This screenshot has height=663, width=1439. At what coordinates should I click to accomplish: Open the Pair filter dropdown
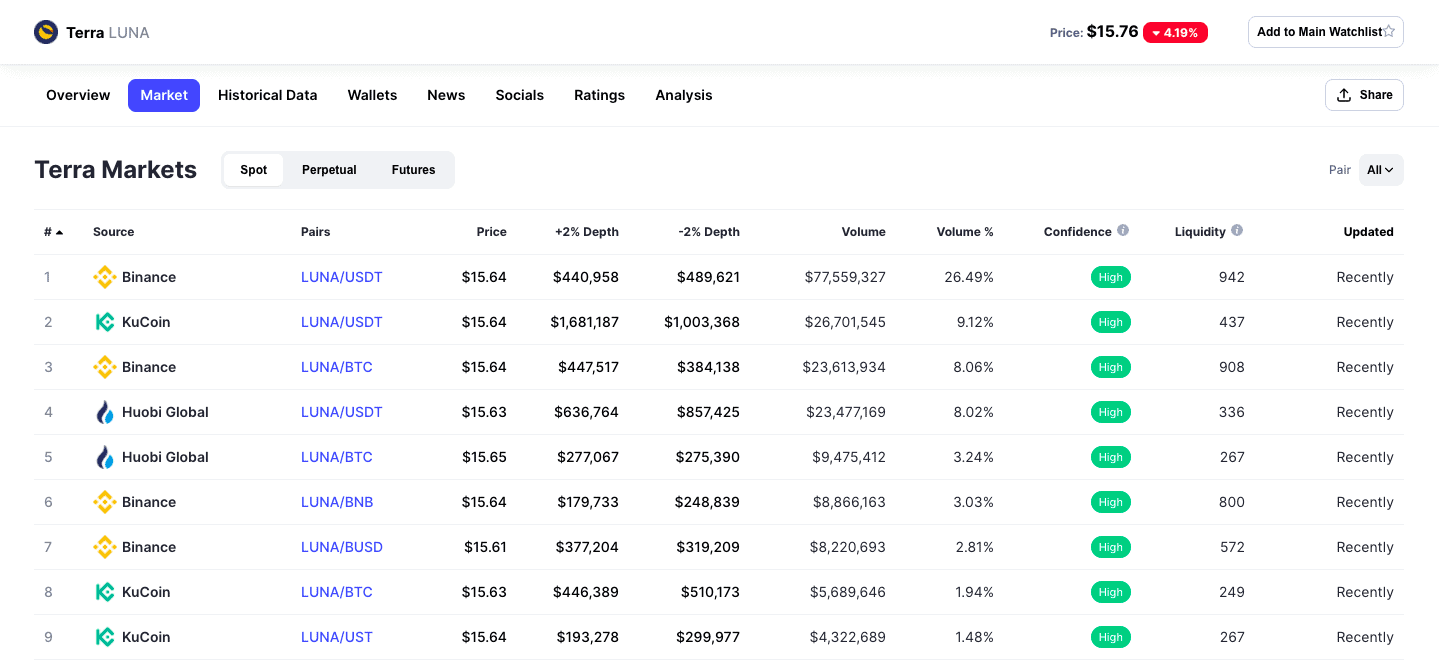coord(1381,170)
